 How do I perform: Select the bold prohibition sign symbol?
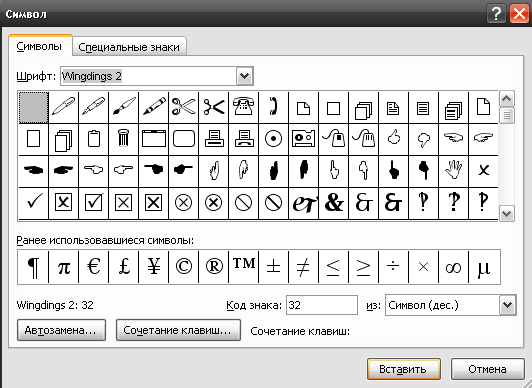[273, 203]
